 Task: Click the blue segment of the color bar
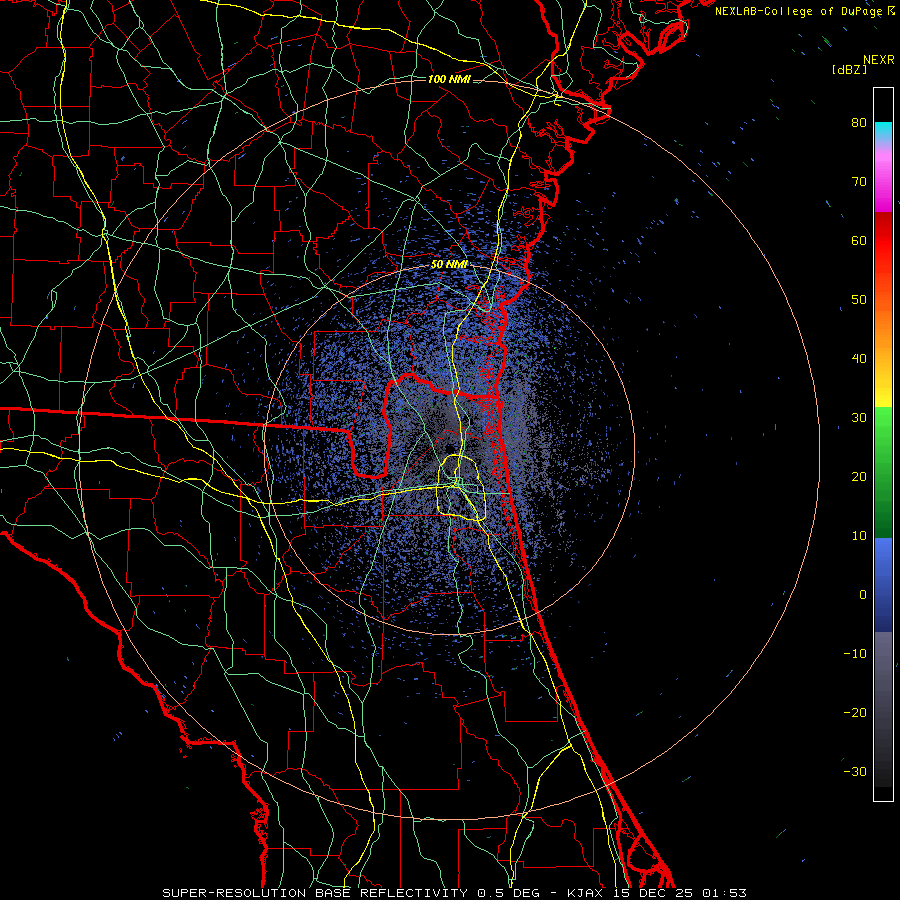[883, 585]
